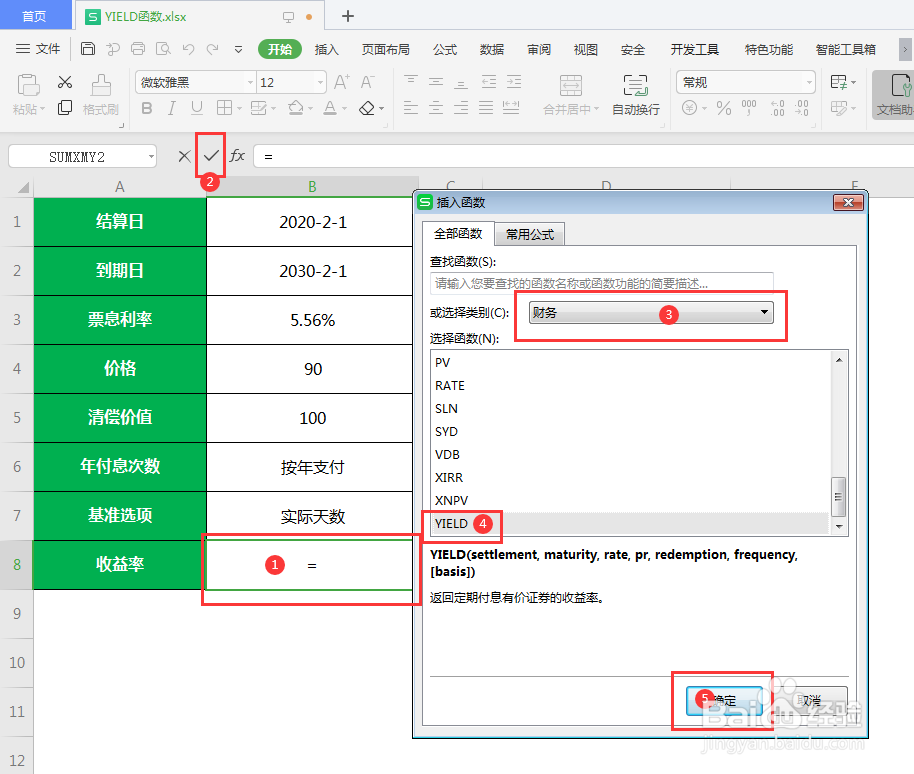This screenshot has width=914, height=774.
Task: Click the Paste clipboard icon
Action: [x=28, y=85]
